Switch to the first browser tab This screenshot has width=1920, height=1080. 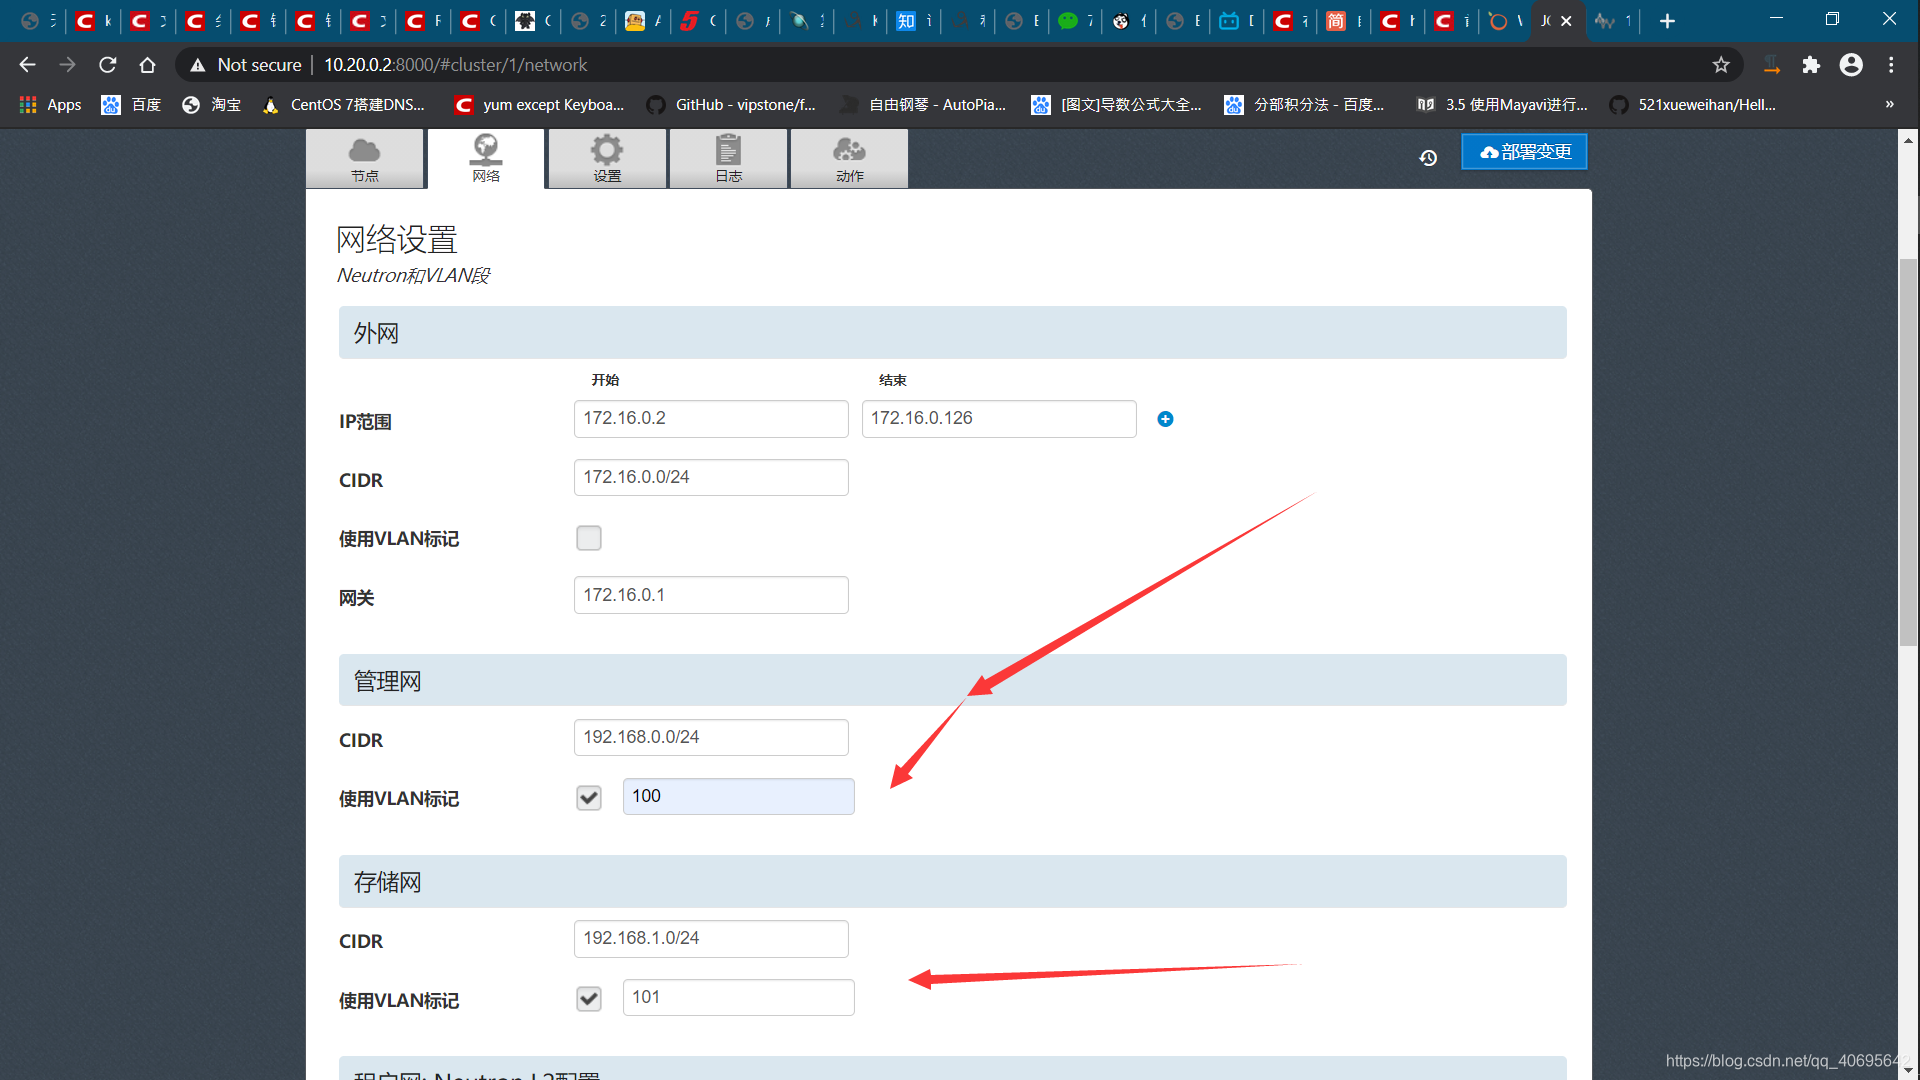pyautogui.click(x=38, y=21)
